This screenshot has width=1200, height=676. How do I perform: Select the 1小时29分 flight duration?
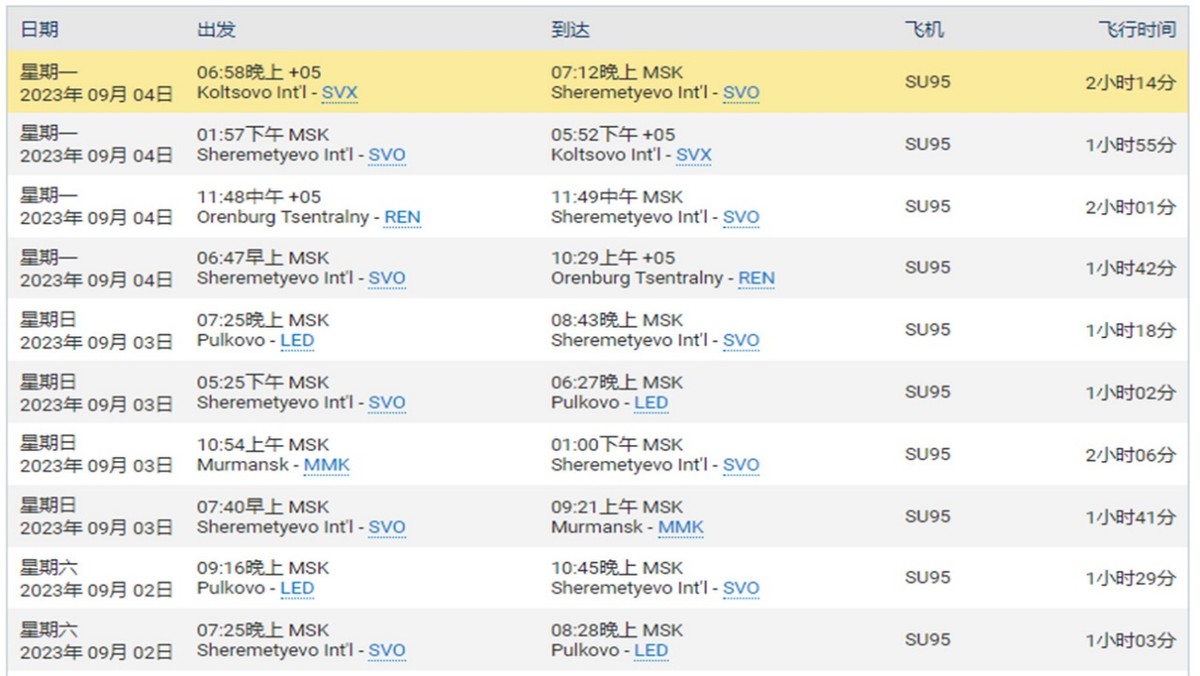click(x=1131, y=578)
